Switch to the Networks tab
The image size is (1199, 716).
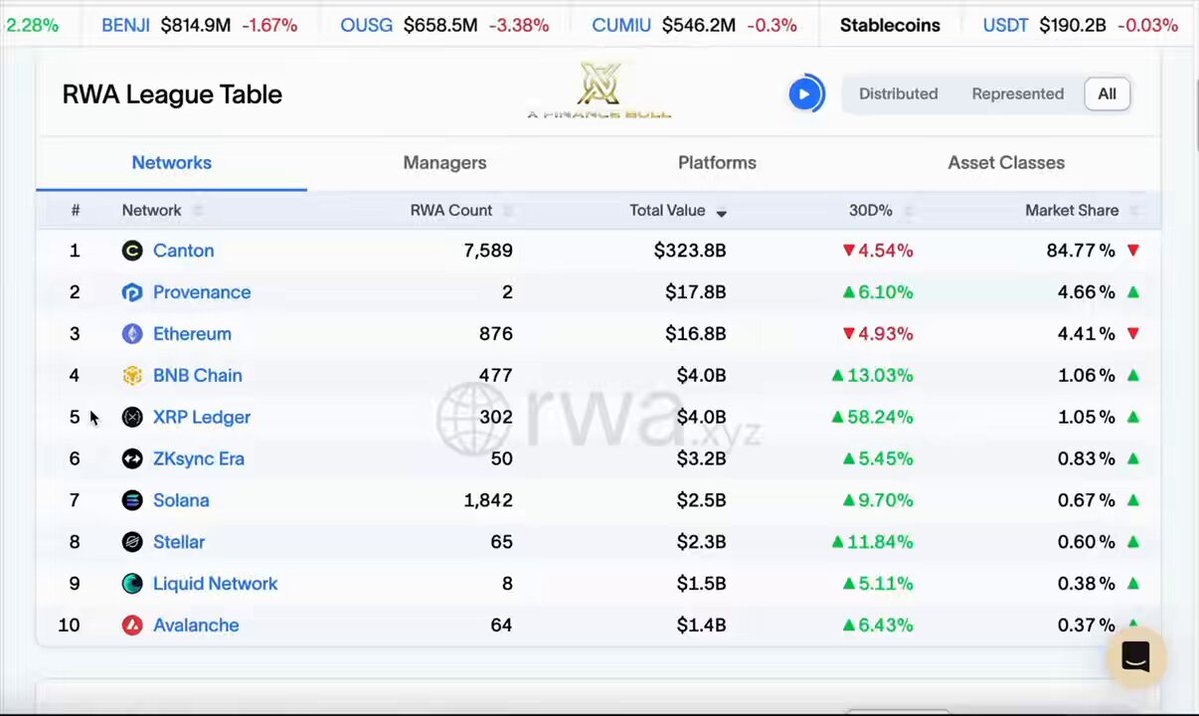point(171,163)
